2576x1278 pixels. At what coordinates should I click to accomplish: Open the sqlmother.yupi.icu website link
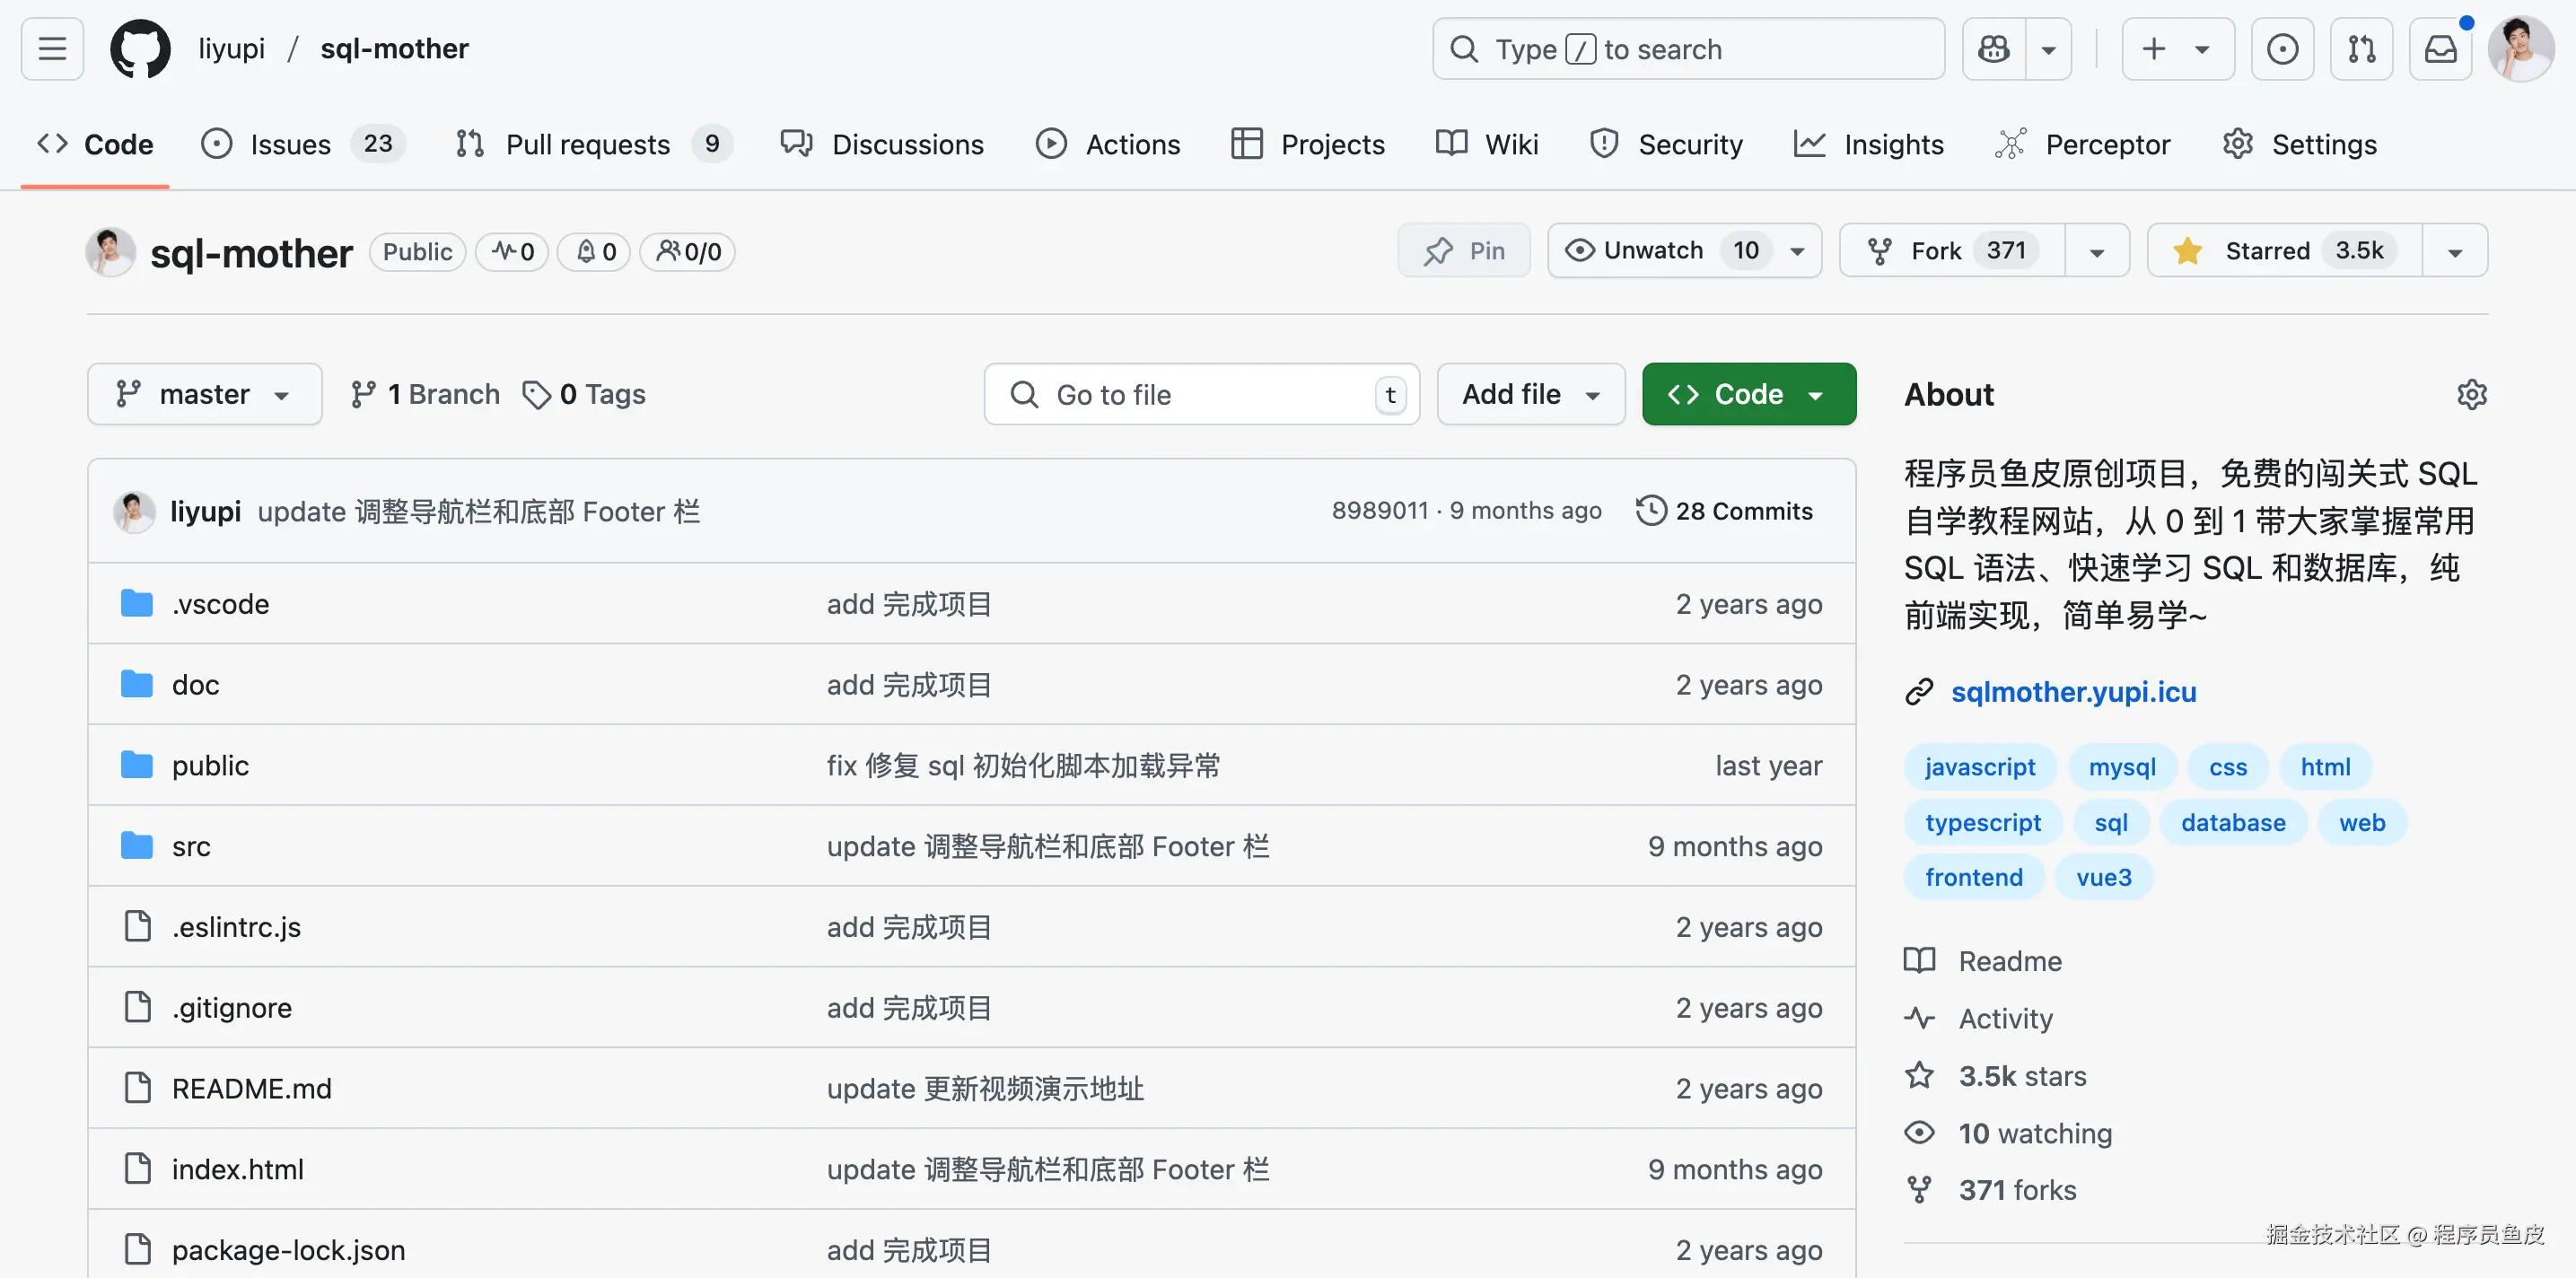coord(2073,691)
